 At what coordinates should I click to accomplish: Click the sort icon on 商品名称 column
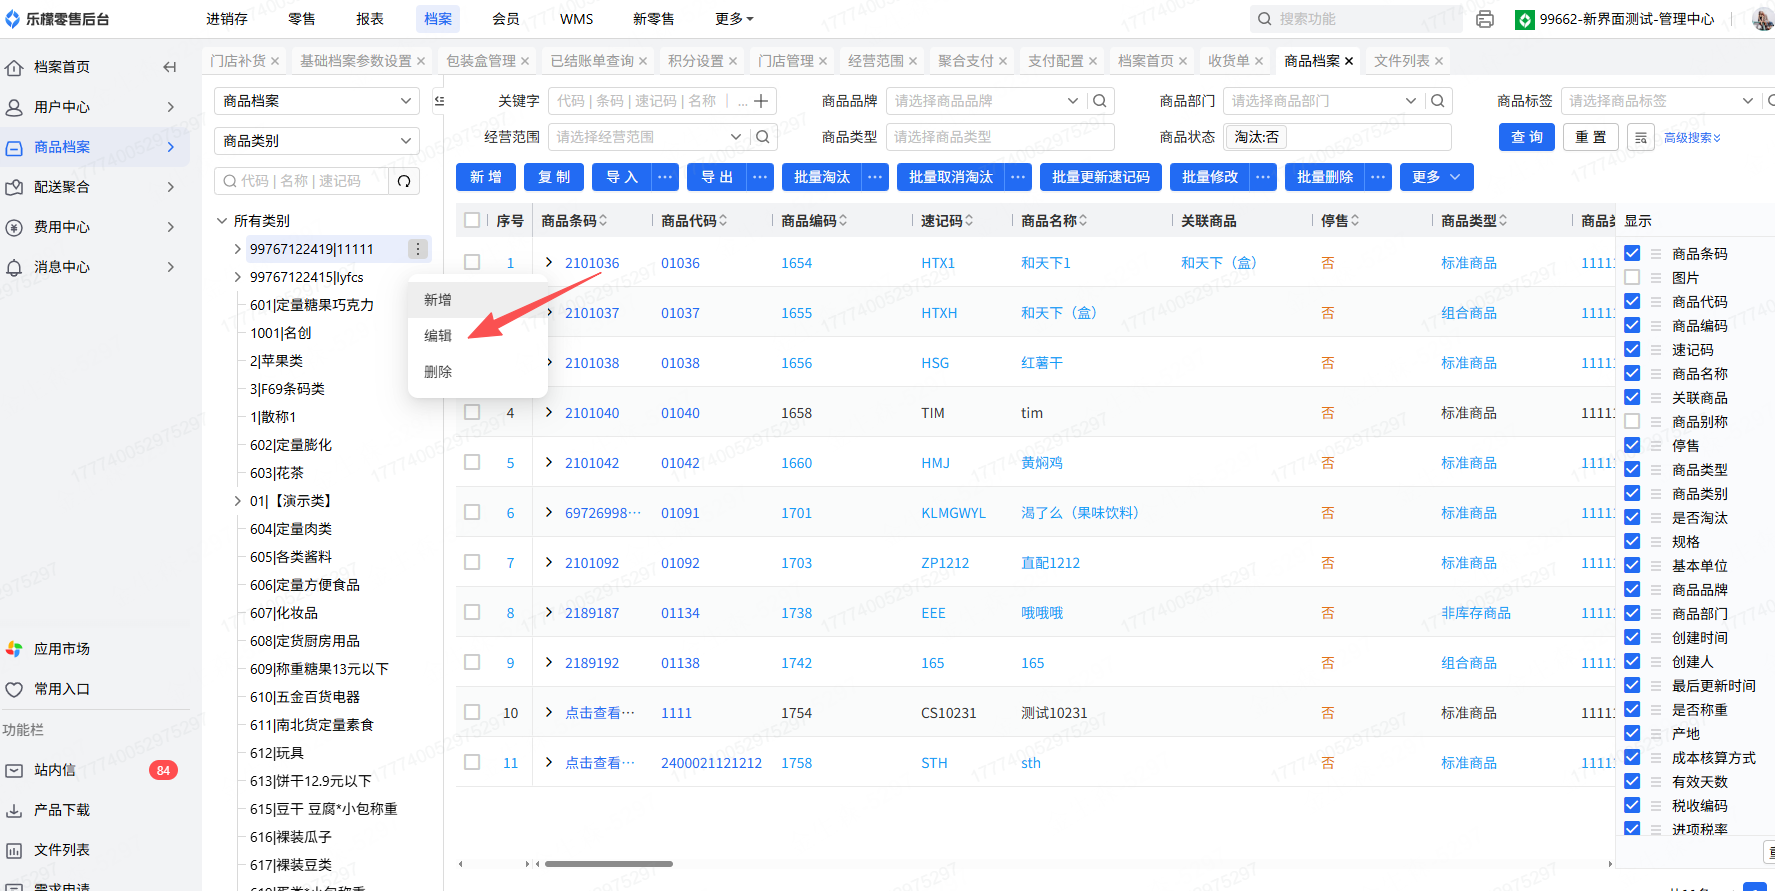pyautogui.click(x=1083, y=221)
